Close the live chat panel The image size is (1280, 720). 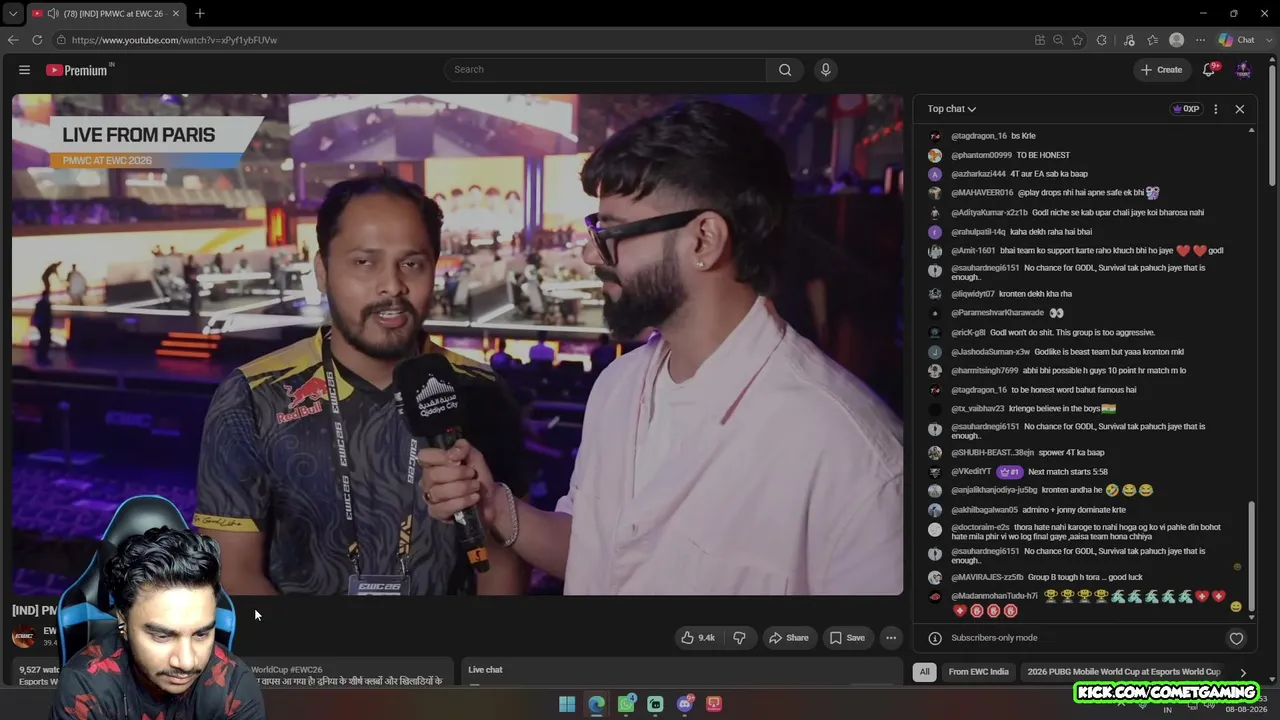coord(1240,109)
